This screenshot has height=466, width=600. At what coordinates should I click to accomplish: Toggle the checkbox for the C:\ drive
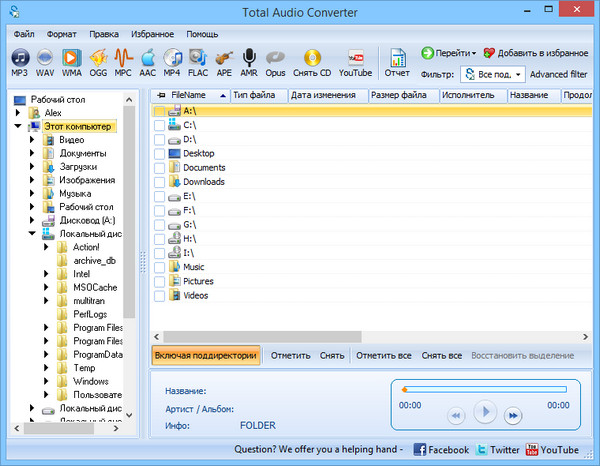click(160, 125)
